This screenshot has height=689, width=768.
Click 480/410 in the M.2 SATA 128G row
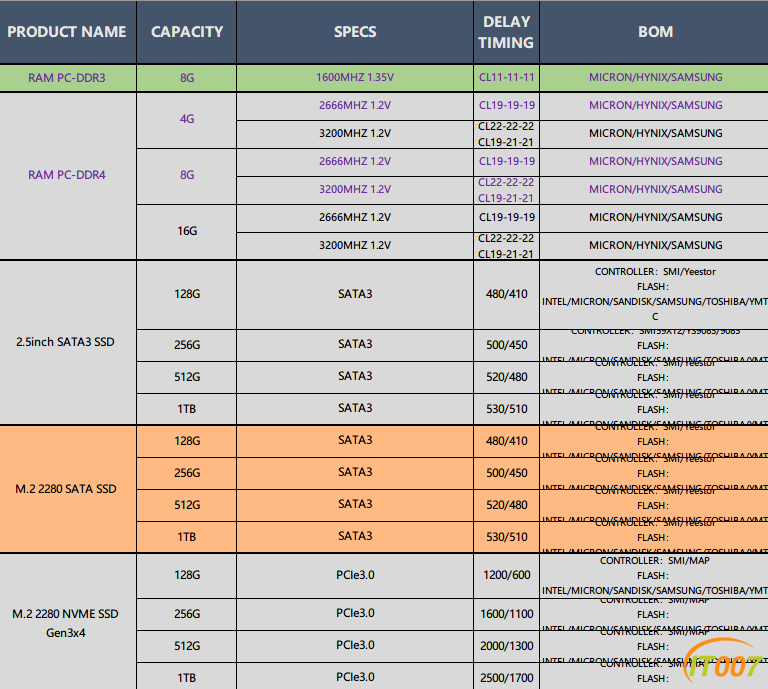[506, 441]
